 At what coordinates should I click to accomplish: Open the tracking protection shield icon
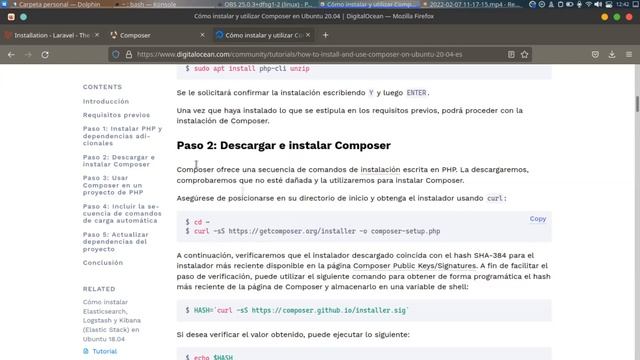coord(116,54)
